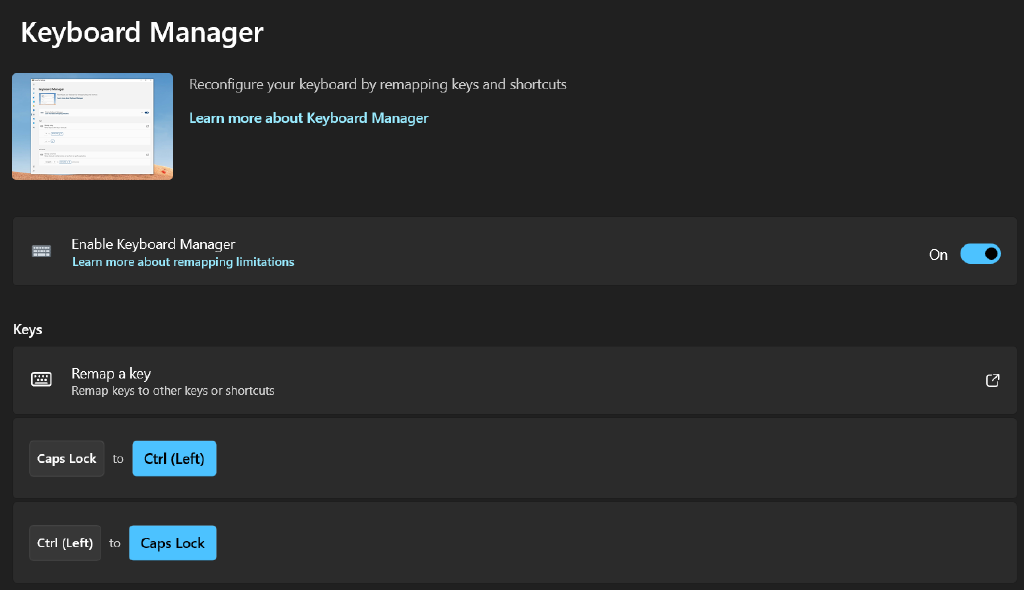The image size is (1024, 590).
Task: Click the Keys section label
Action: coord(27,329)
